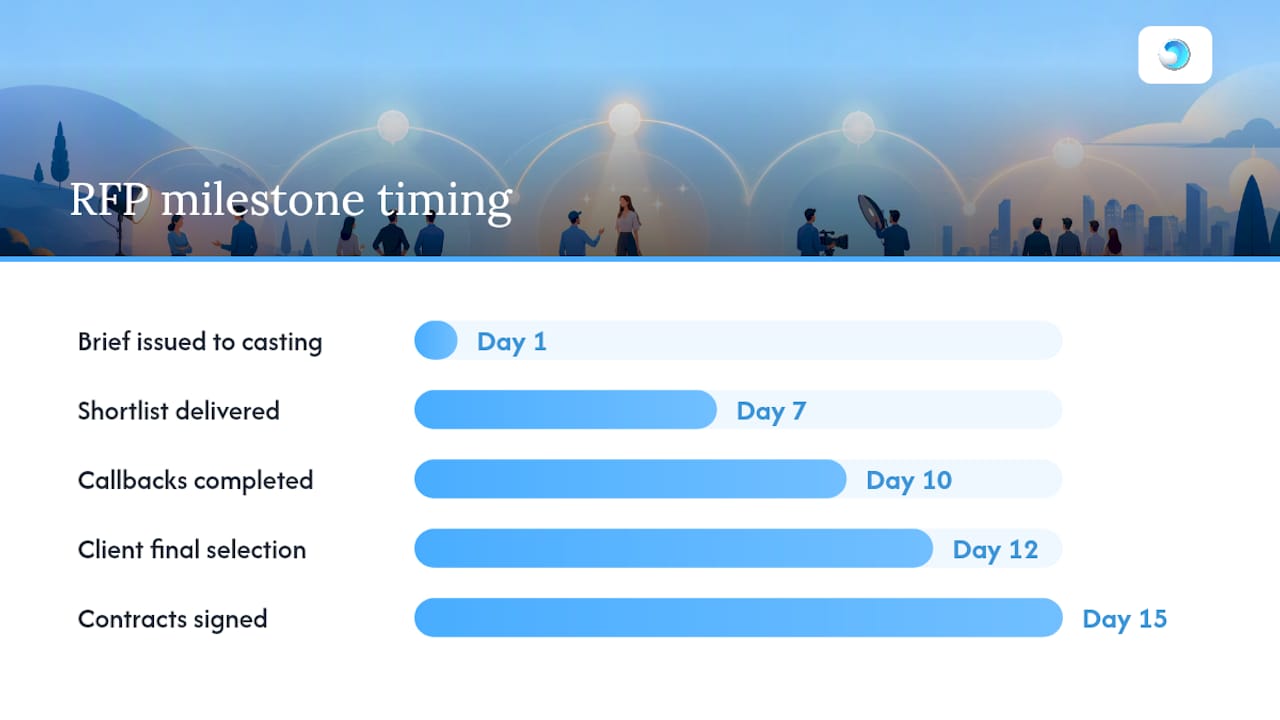The image size is (1280, 720).
Task: Select the RFP milestone timing title
Action: pos(290,200)
